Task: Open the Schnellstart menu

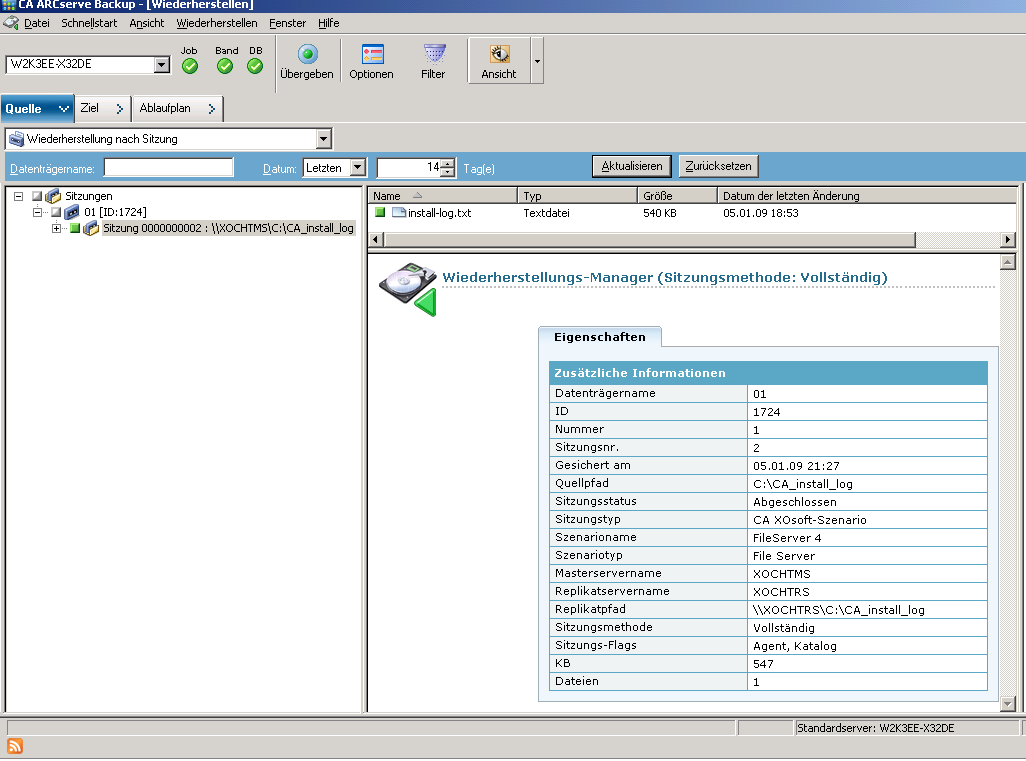Action: [91, 23]
